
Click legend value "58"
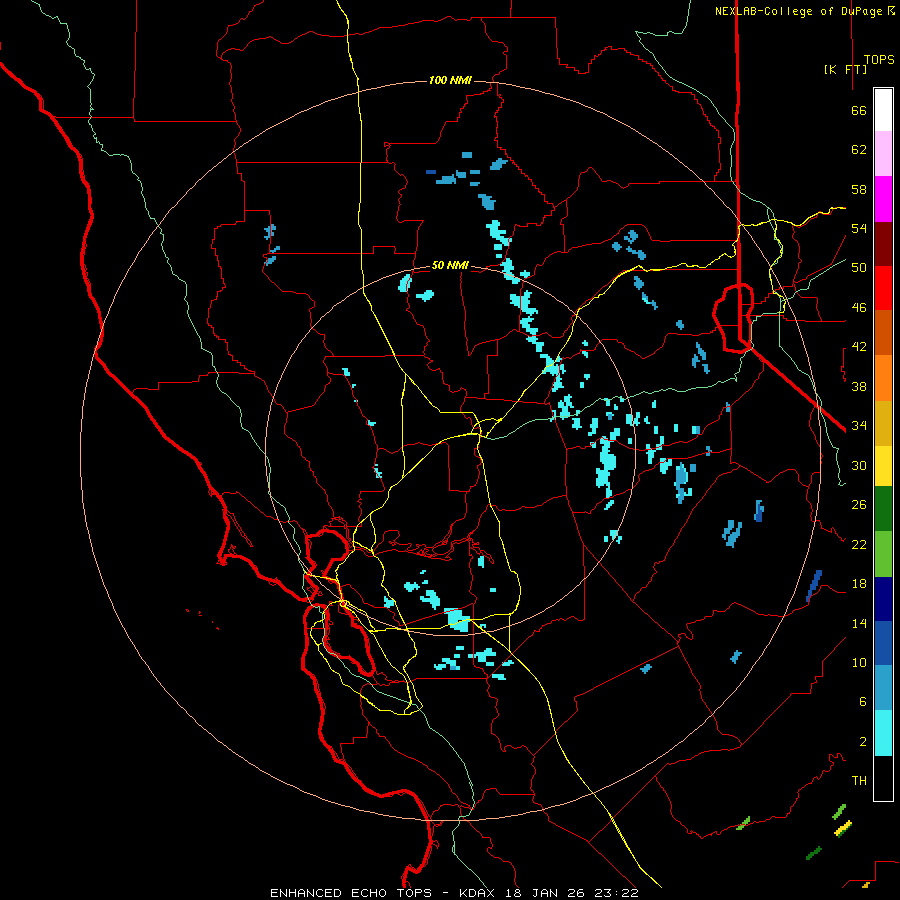click(x=859, y=189)
